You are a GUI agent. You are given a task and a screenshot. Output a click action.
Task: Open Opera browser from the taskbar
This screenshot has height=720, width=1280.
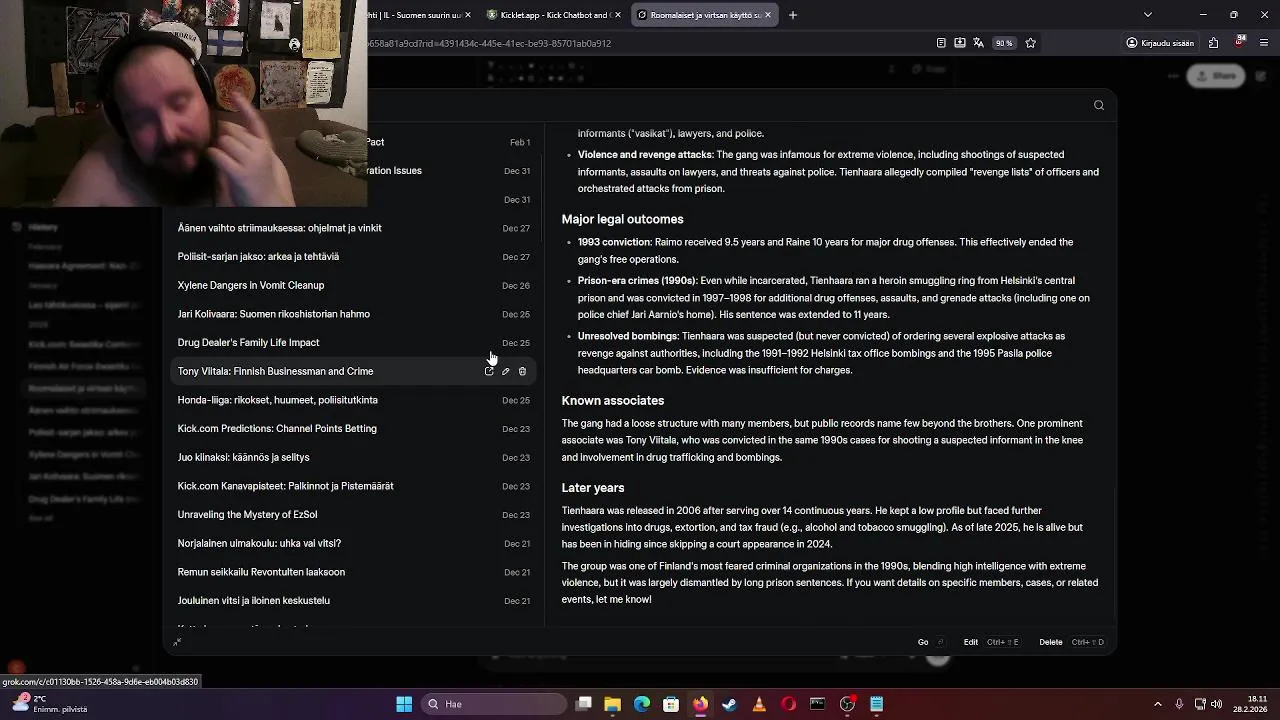pyautogui.click(x=788, y=704)
